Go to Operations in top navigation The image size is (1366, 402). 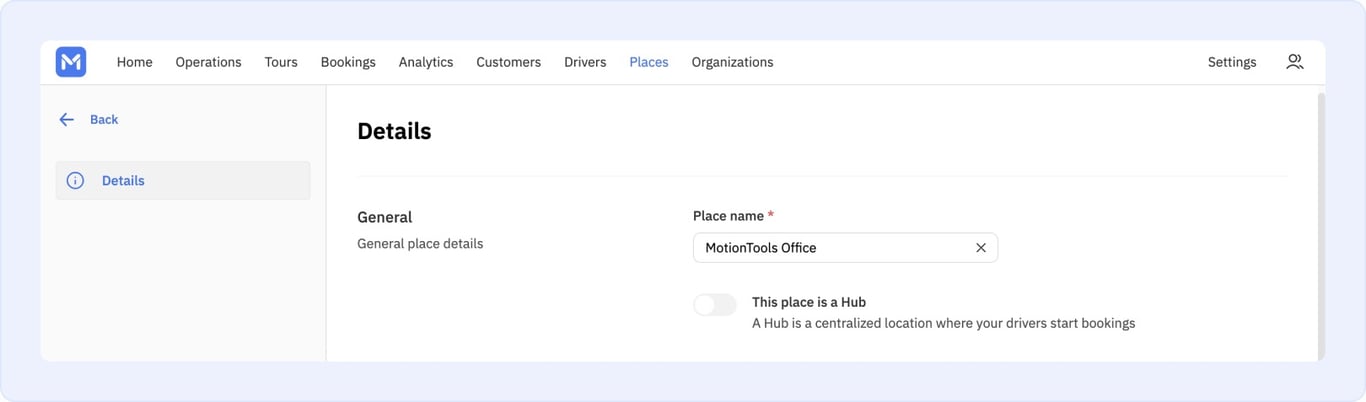point(208,62)
